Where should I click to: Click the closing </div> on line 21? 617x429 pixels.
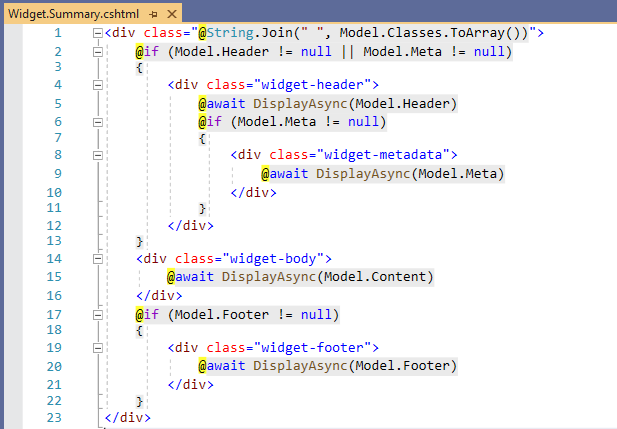190,385
